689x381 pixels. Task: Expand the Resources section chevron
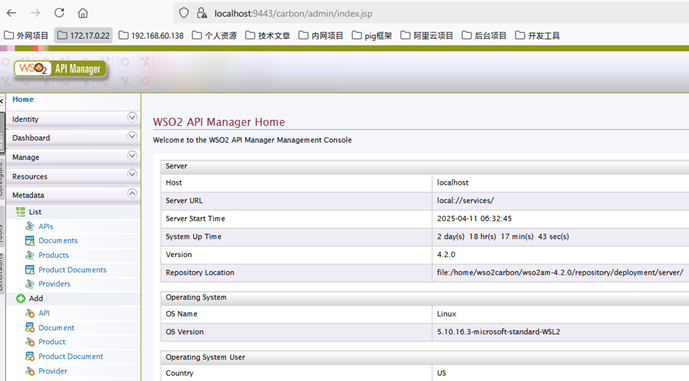(x=132, y=174)
